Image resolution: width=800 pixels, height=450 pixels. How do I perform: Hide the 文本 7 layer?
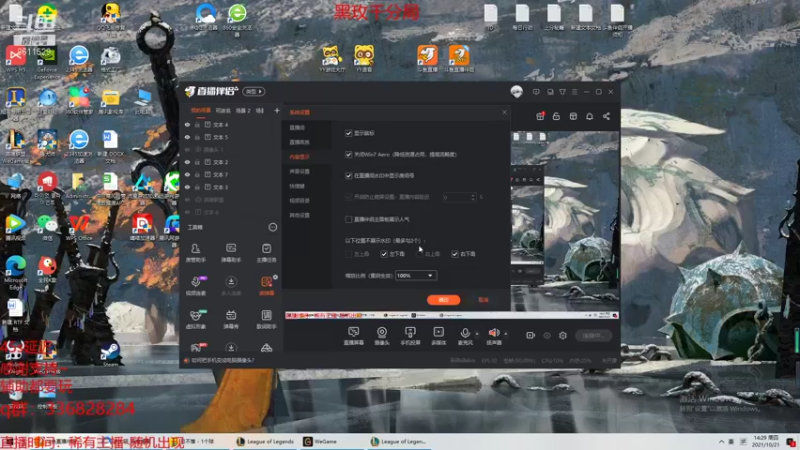pos(187,174)
